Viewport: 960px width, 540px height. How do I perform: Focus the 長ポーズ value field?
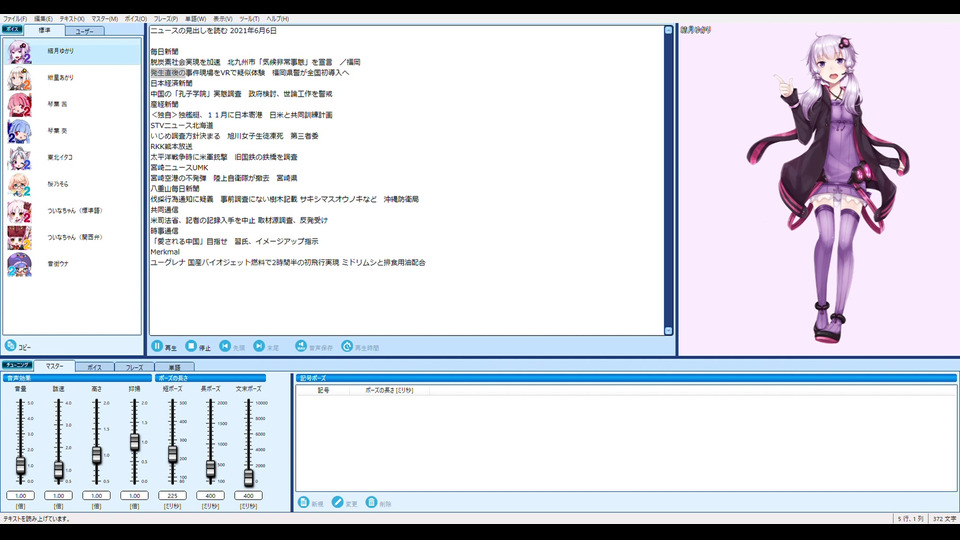point(210,495)
